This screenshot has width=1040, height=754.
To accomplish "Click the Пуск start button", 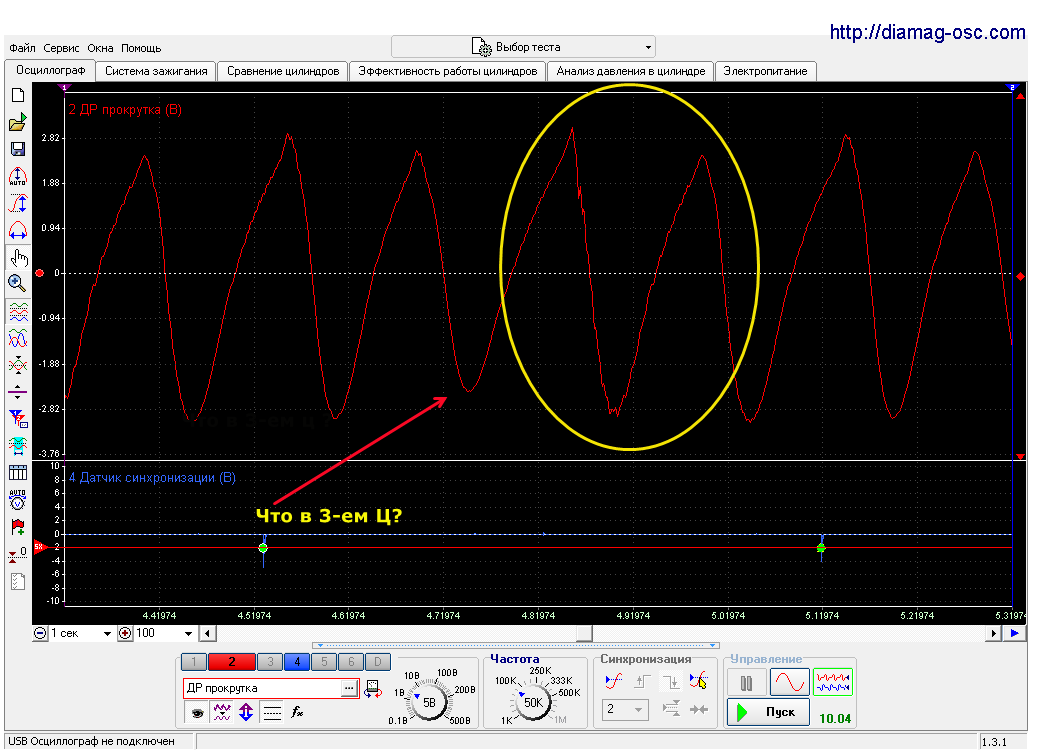I will [x=768, y=712].
